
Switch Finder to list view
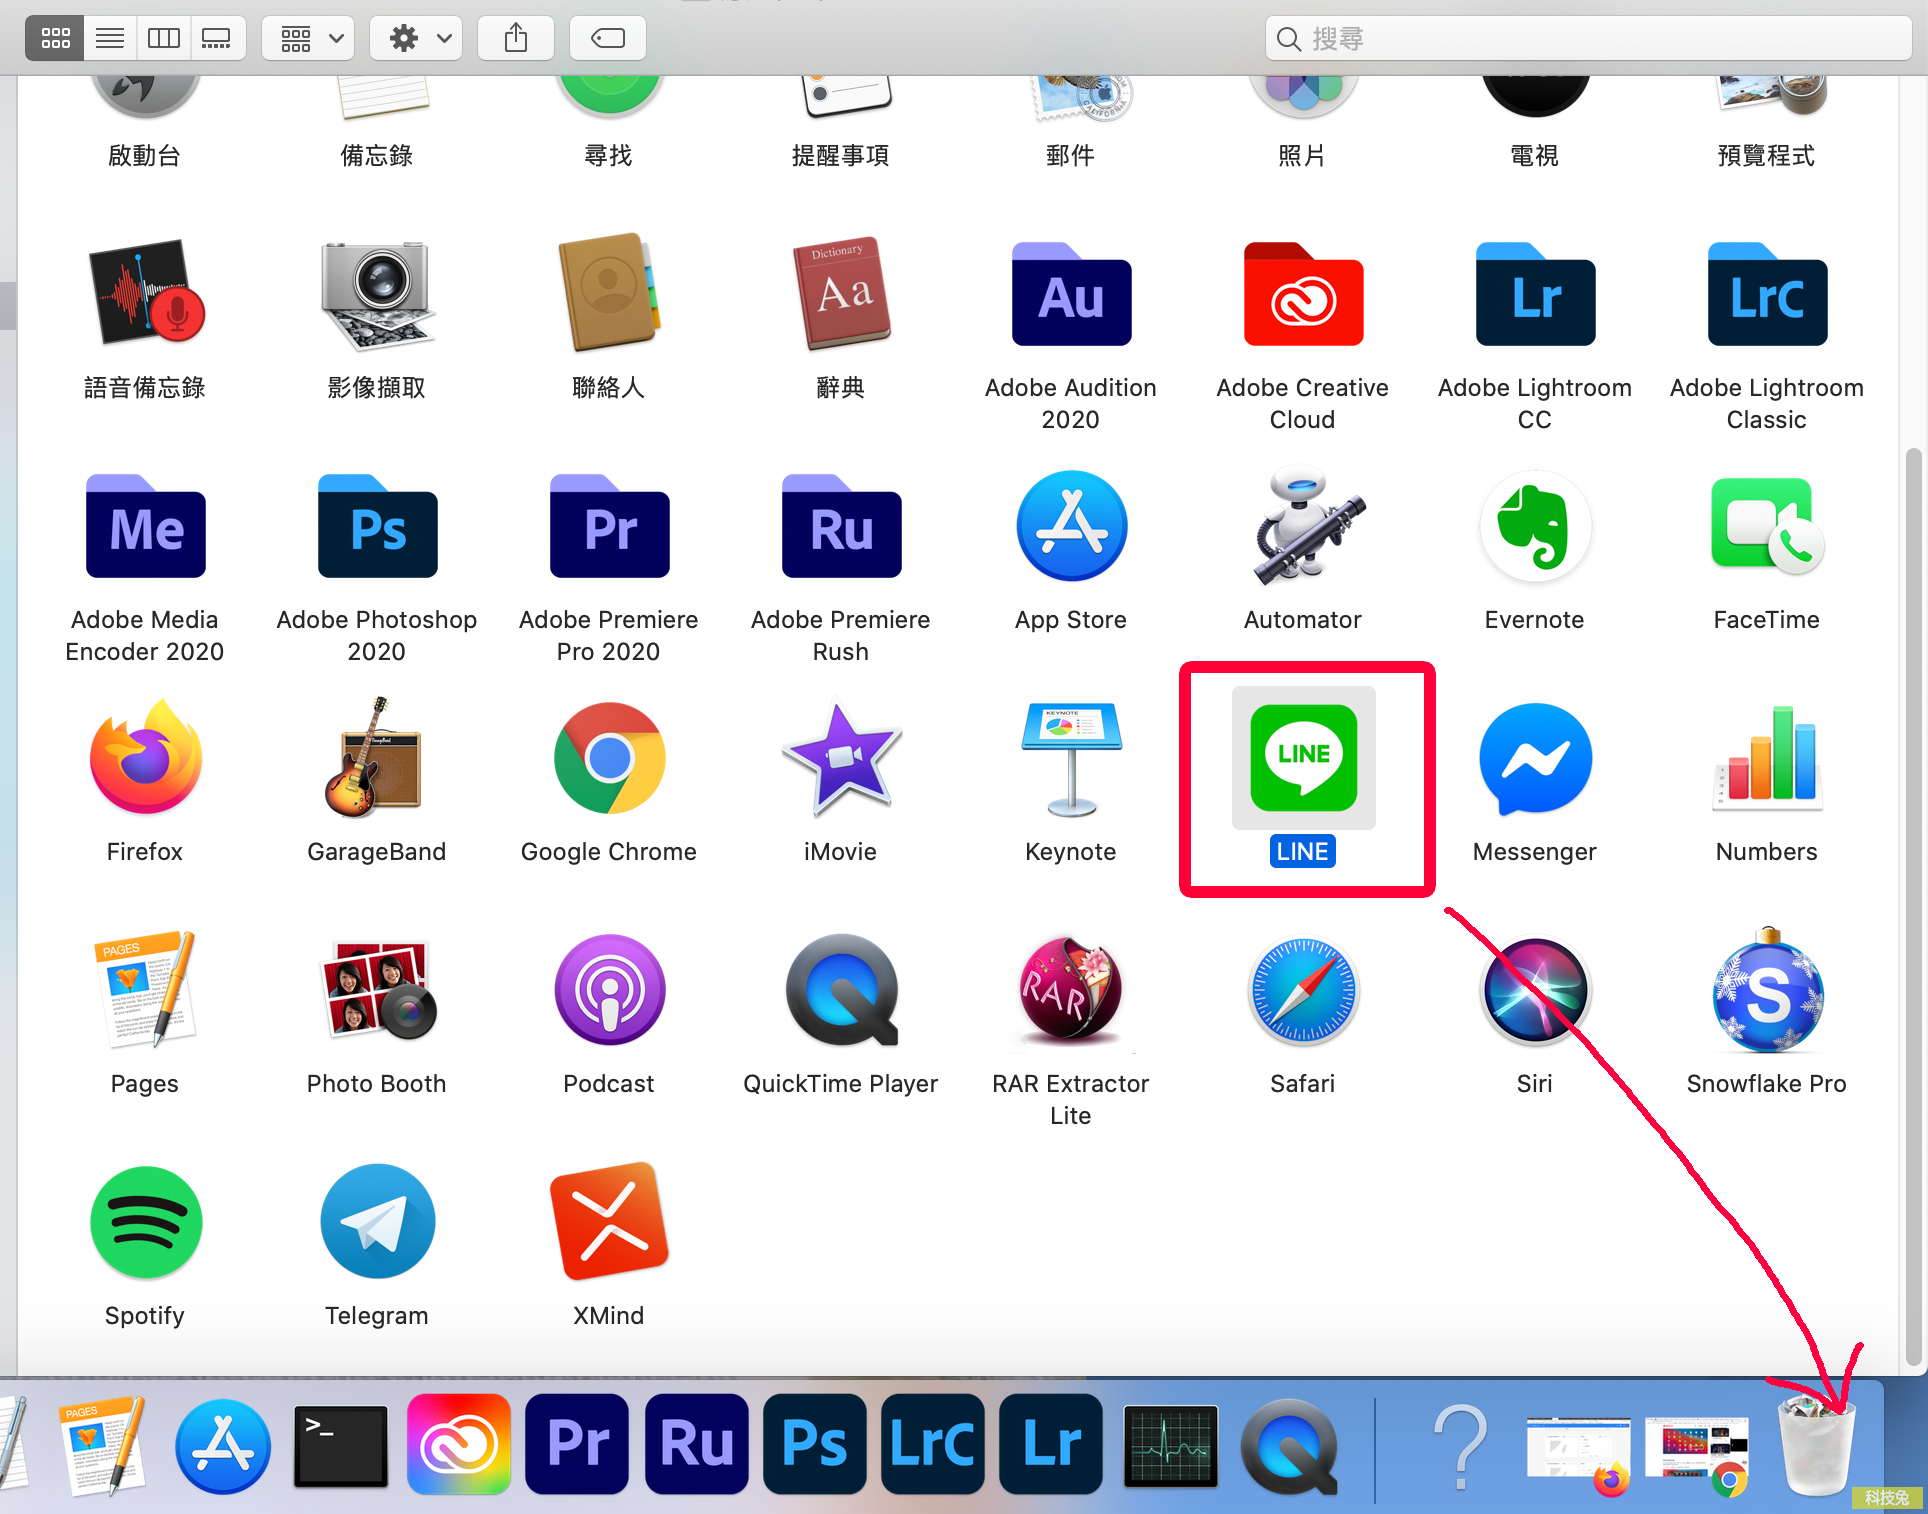[x=110, y=38]
